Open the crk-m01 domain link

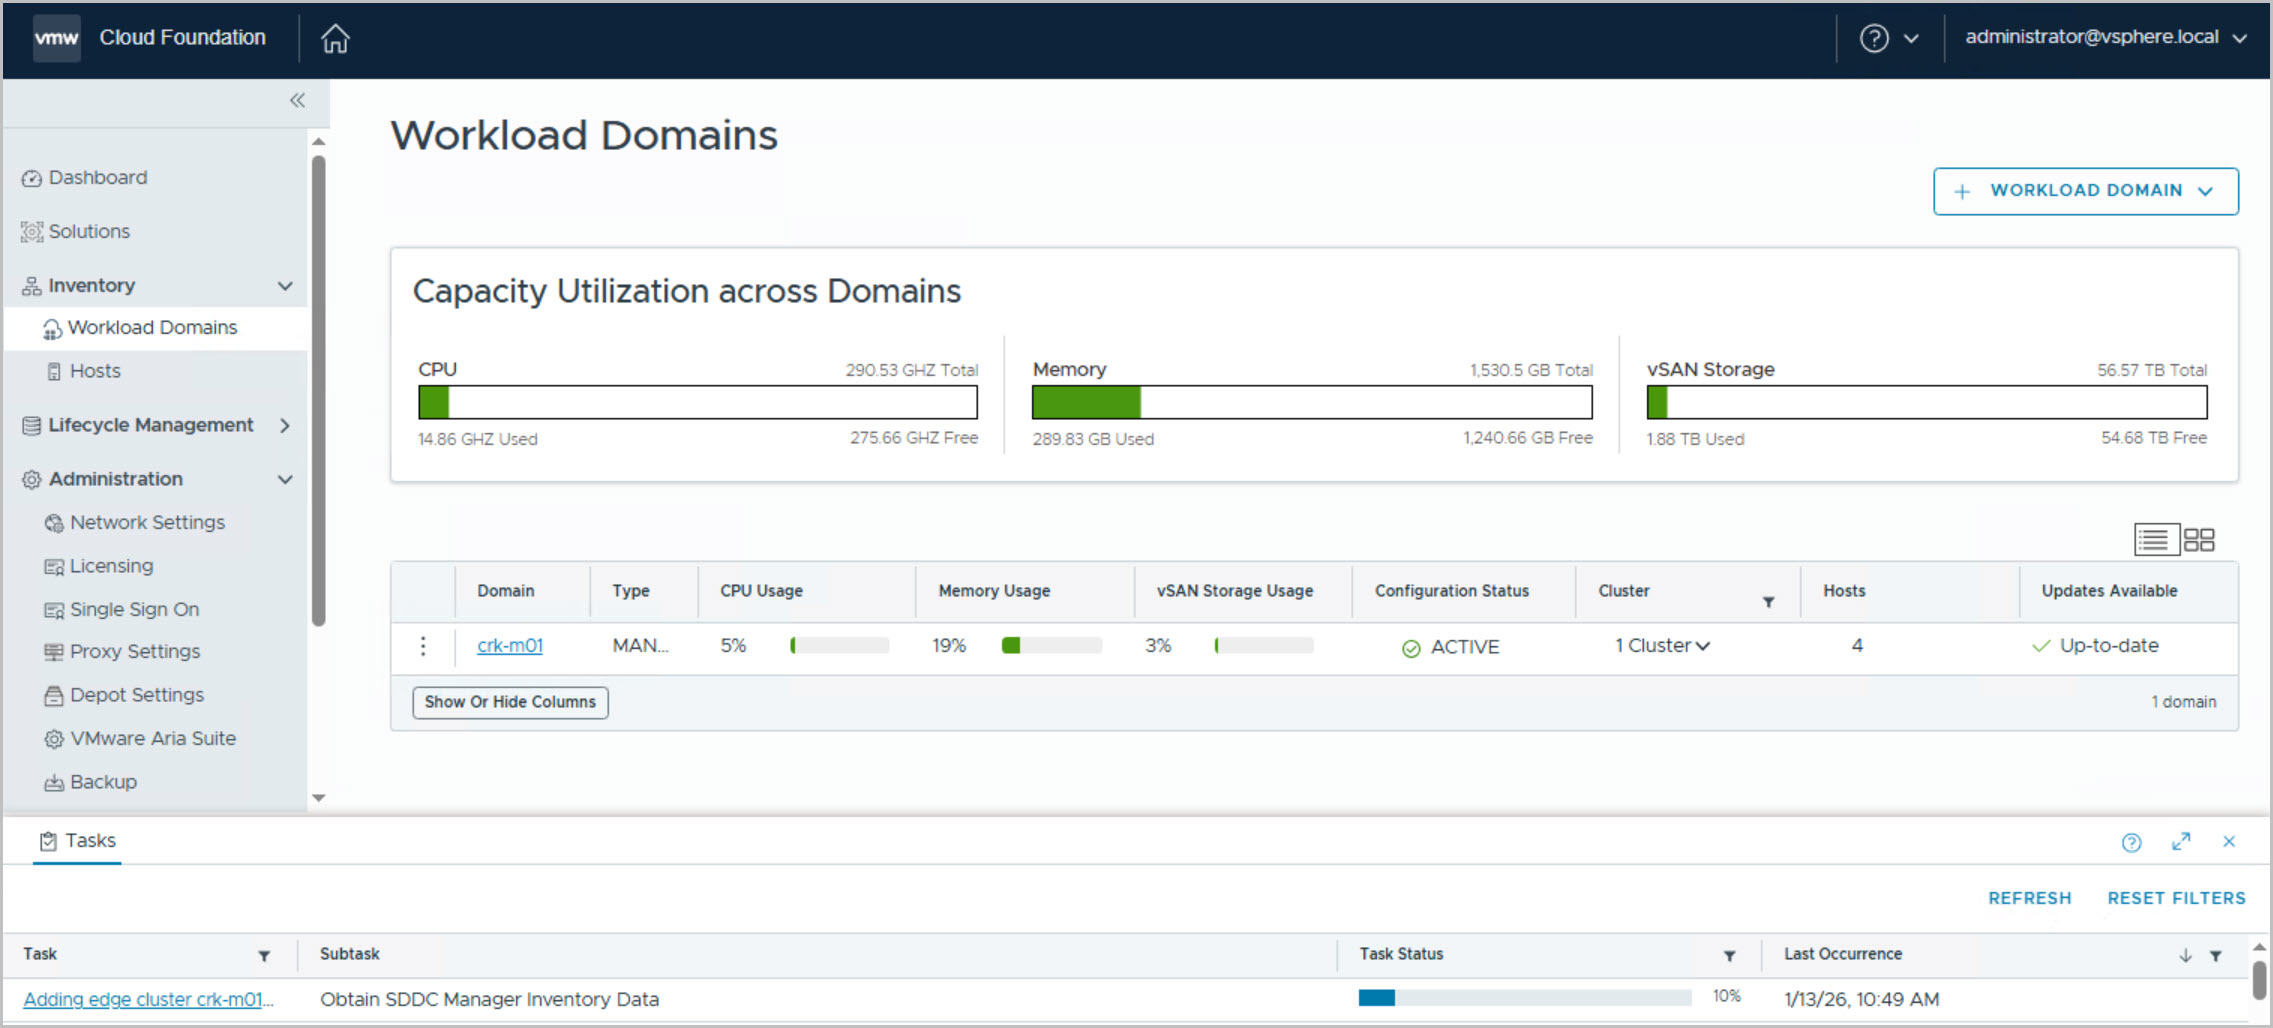510,646
